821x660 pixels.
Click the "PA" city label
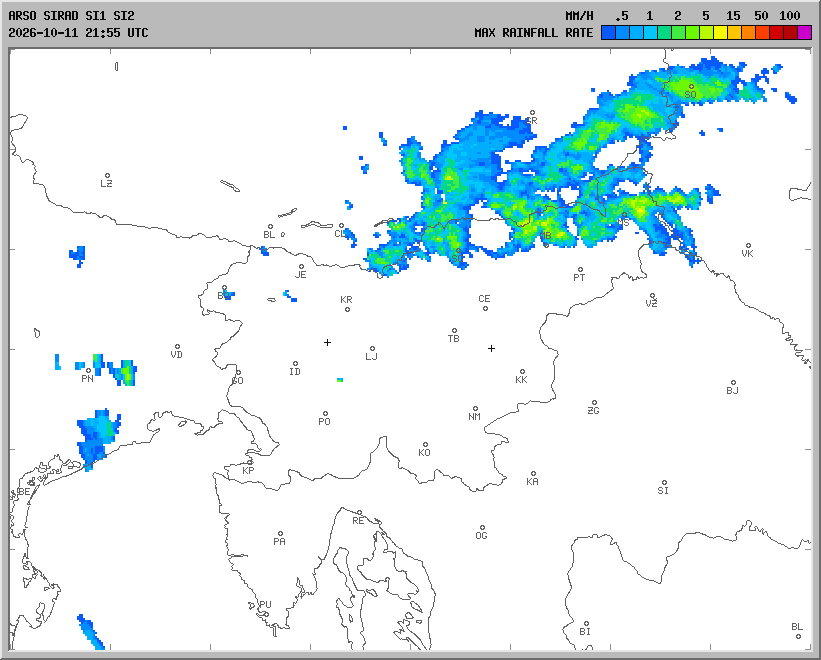click(280, 541)
